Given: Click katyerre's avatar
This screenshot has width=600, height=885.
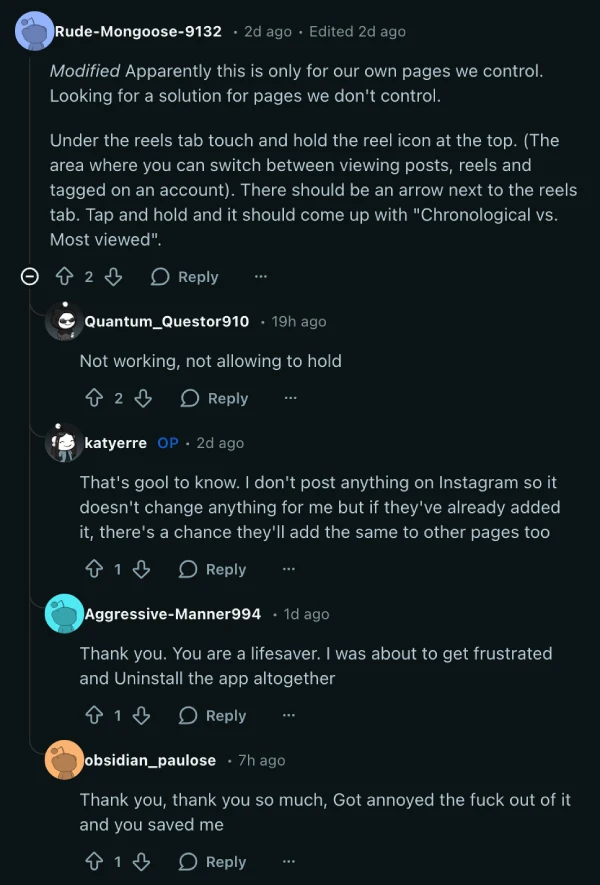Looking at the screenshot, I should [x=63, y=442].
